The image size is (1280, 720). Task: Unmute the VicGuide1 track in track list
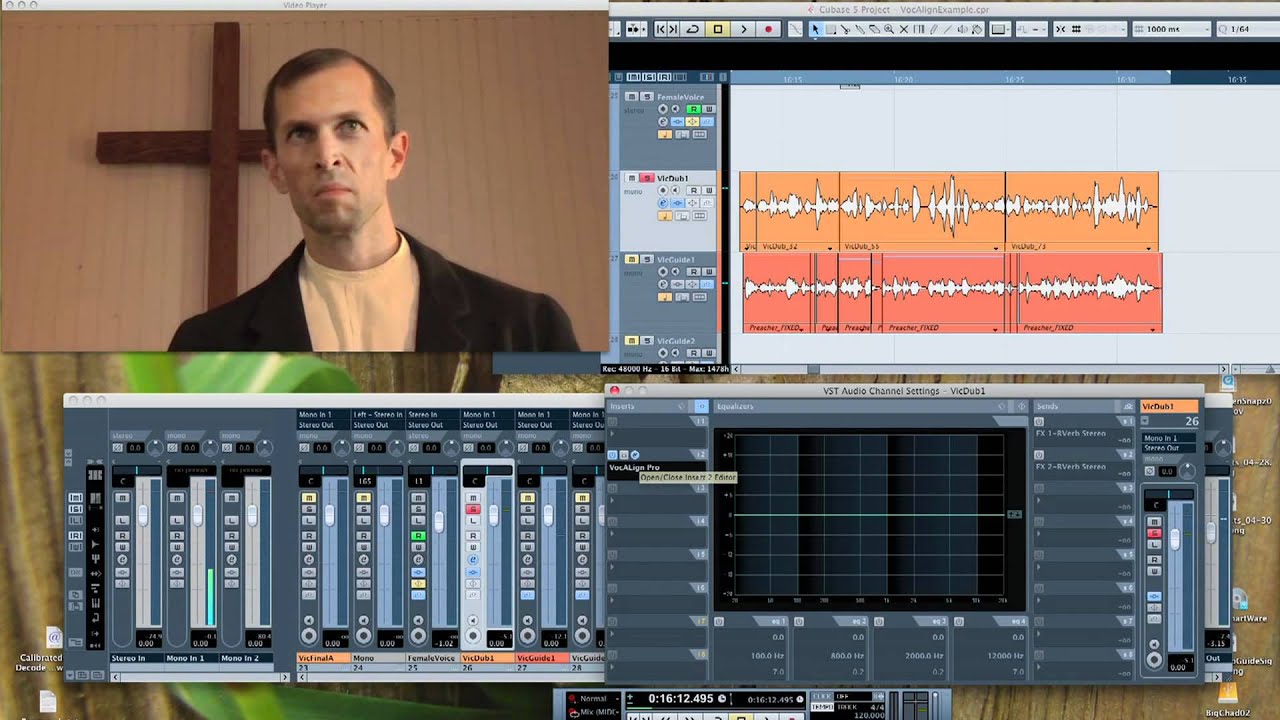(632, 259)
